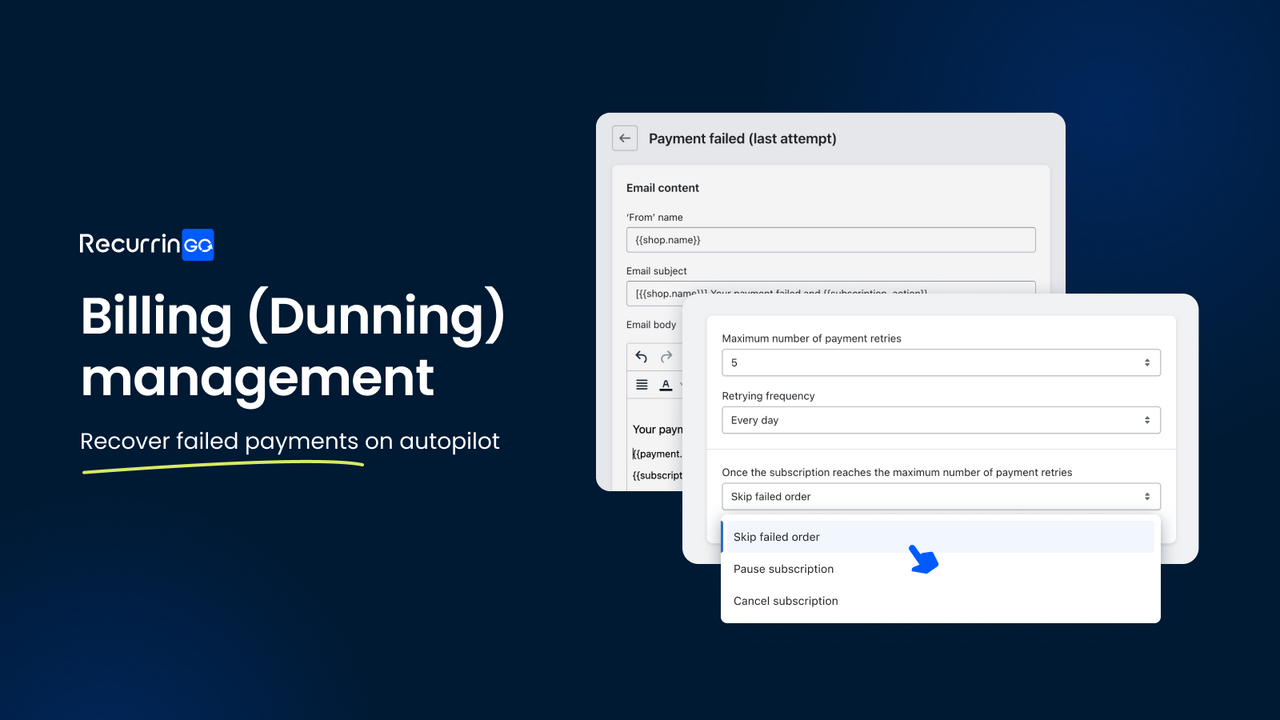
Task: Click the 'Payment failed (last attempt)' title
Action: tap(743, 139)
